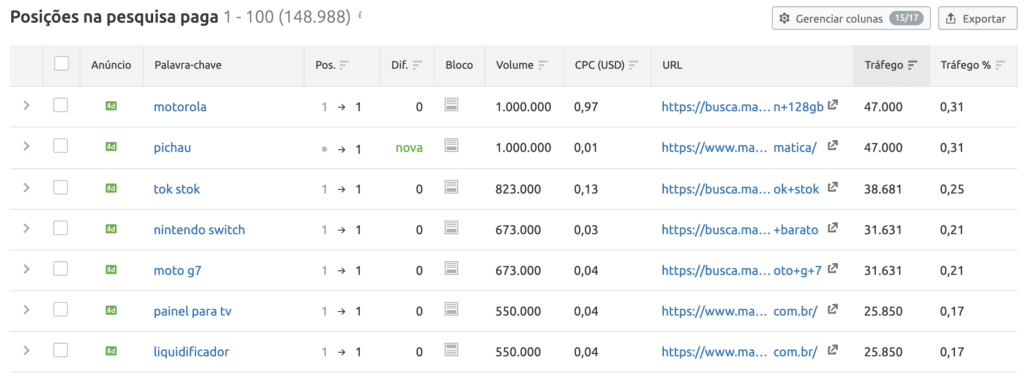1024x378 pixels.
Task: Open keyword link painel para tv
Action: [x=193, y=311]
